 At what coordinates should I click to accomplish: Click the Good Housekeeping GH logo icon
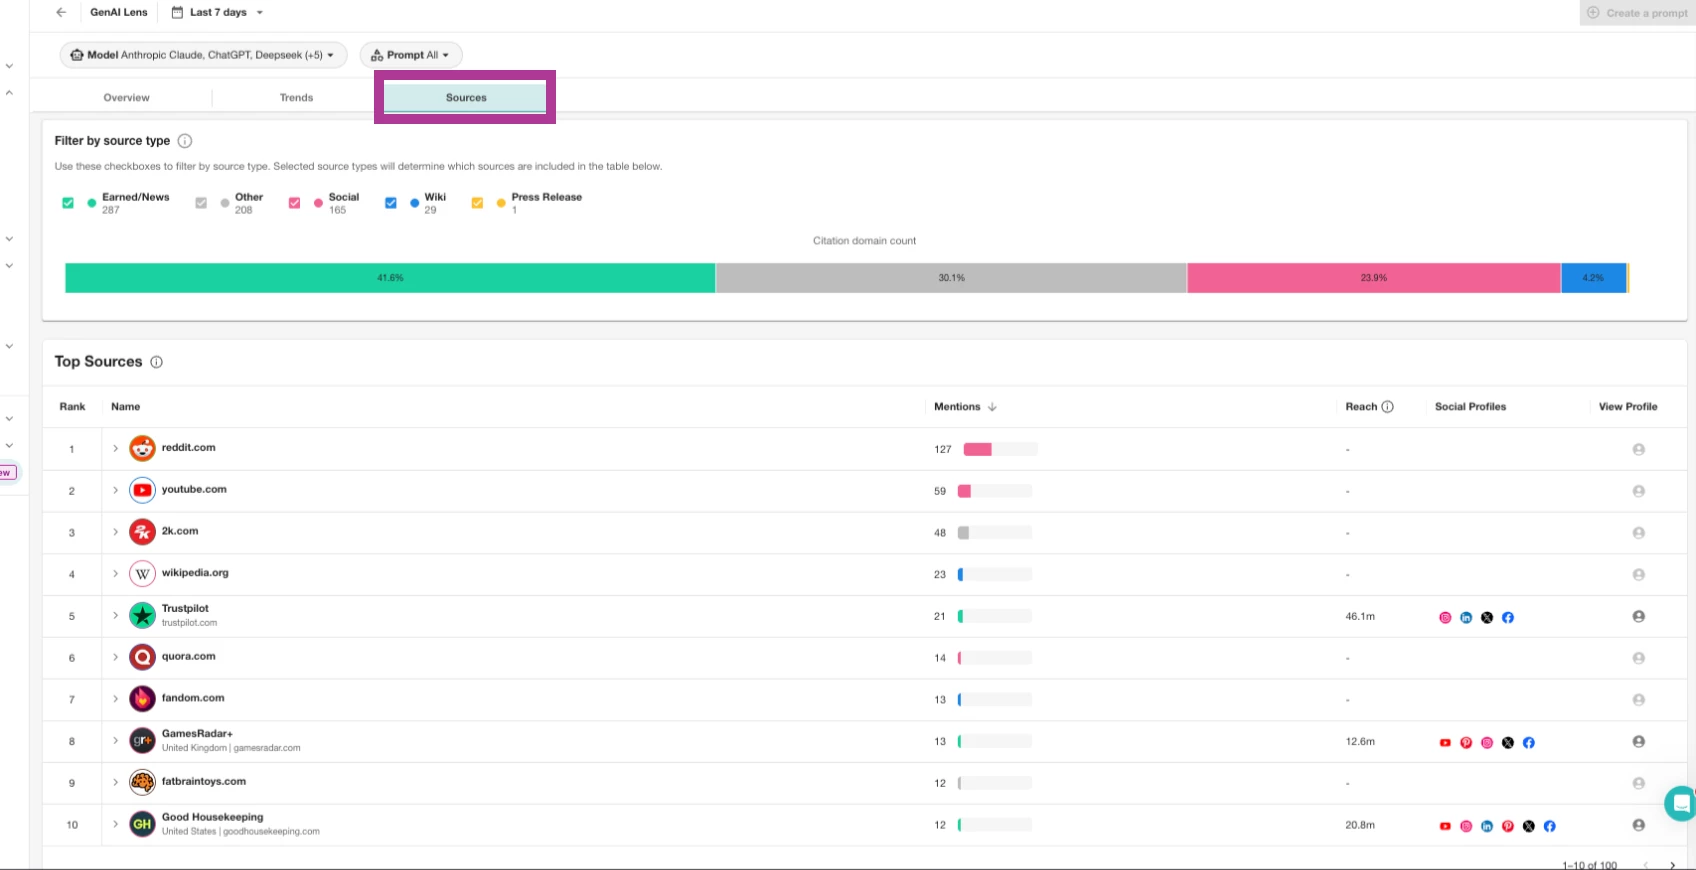143,824
